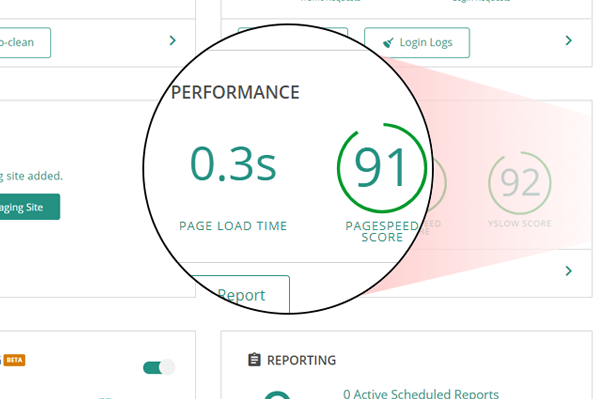Image resolution: width=609 pixels, height=399 pixels.
Task: Click the Staging Site button
Action: 30,207
